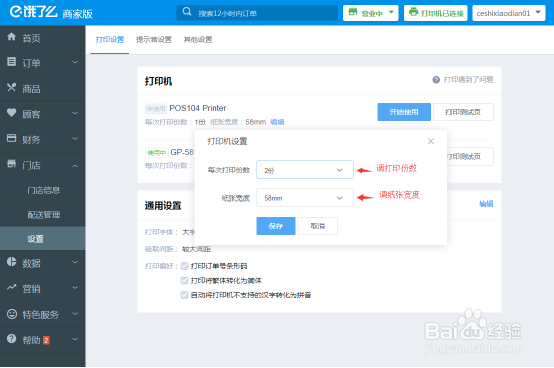
Task: Switch to the 打印设置 tab
Action: click(x=110, y=40)
